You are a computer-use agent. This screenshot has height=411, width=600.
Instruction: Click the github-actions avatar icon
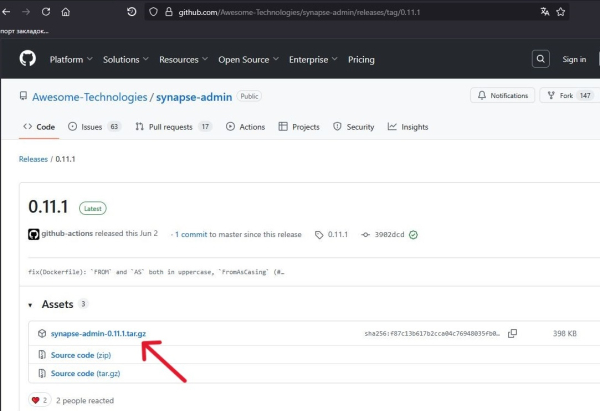coord(34,234)
